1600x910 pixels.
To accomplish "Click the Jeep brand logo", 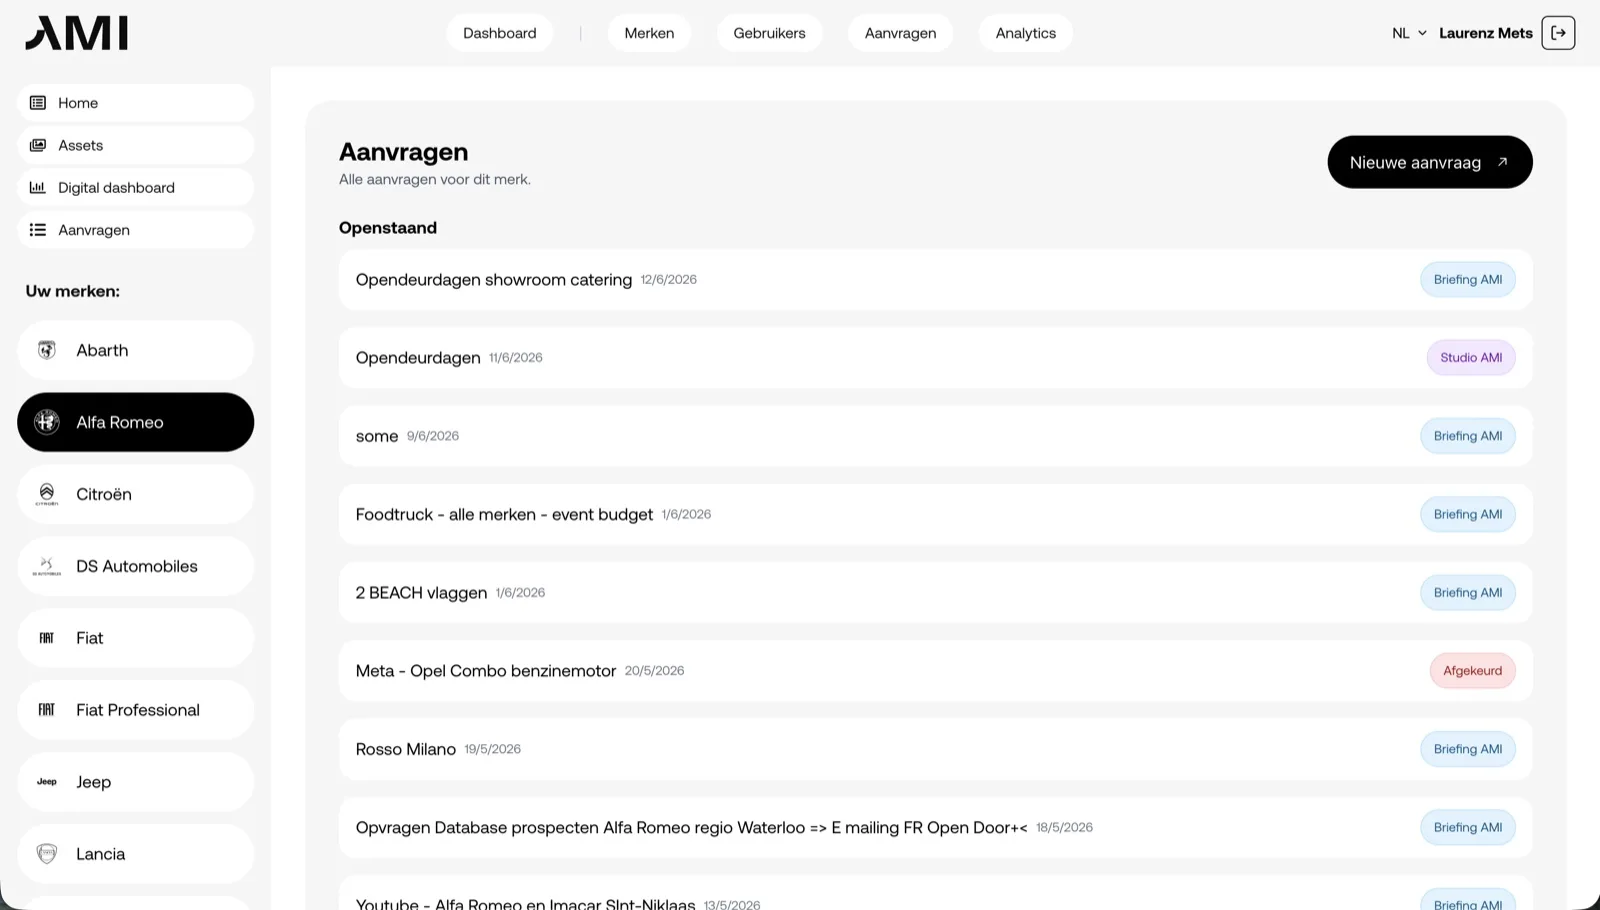I will [47, 782].
